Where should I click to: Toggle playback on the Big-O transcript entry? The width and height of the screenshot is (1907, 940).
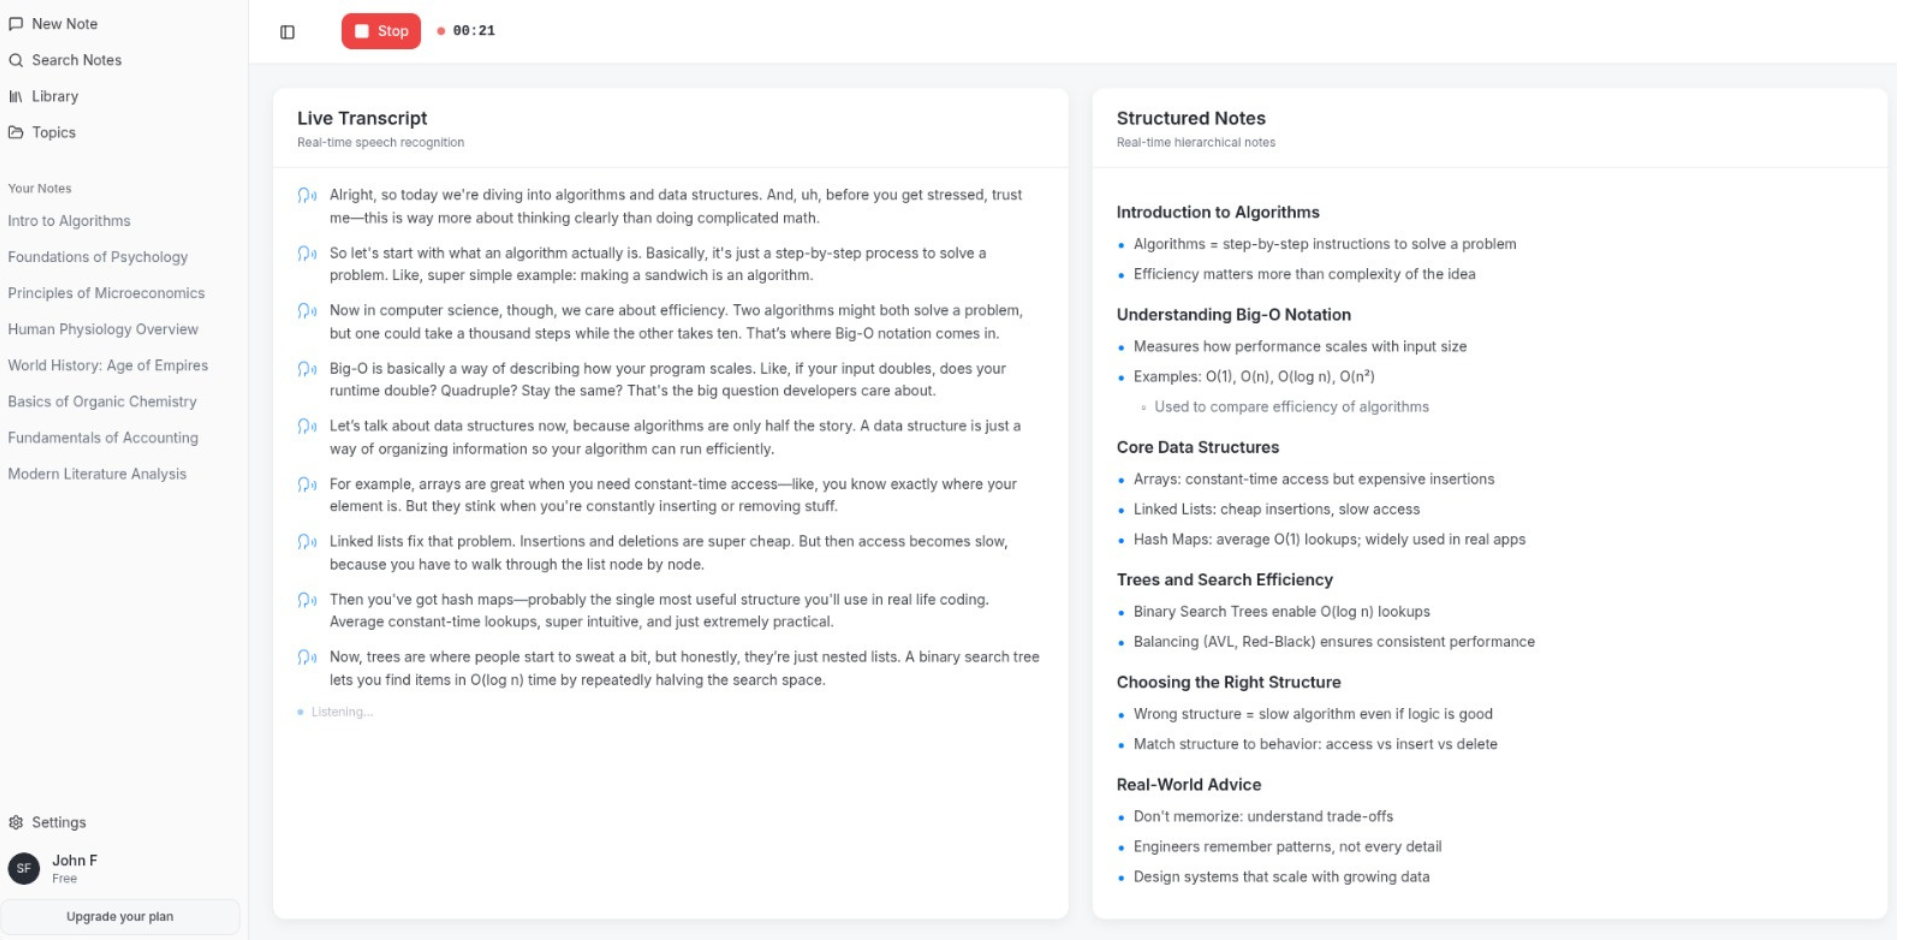(x=305, y=369)
